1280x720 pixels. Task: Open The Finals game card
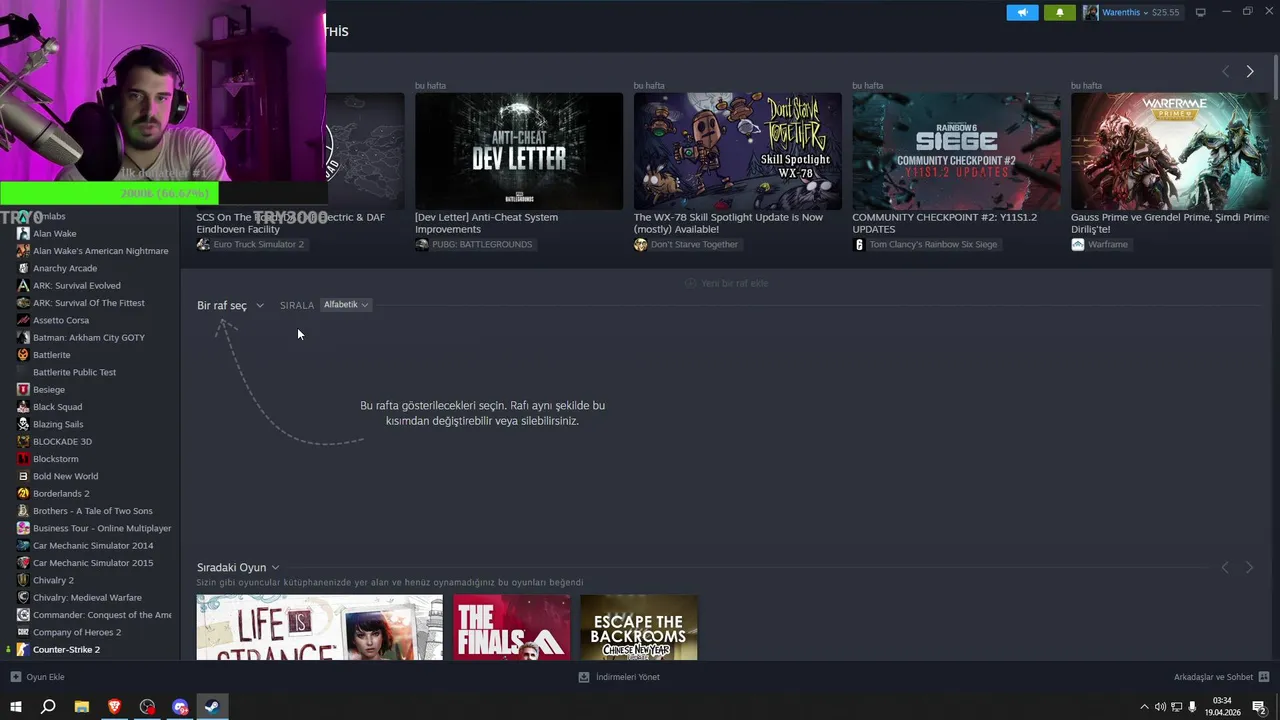click(512, 627)
